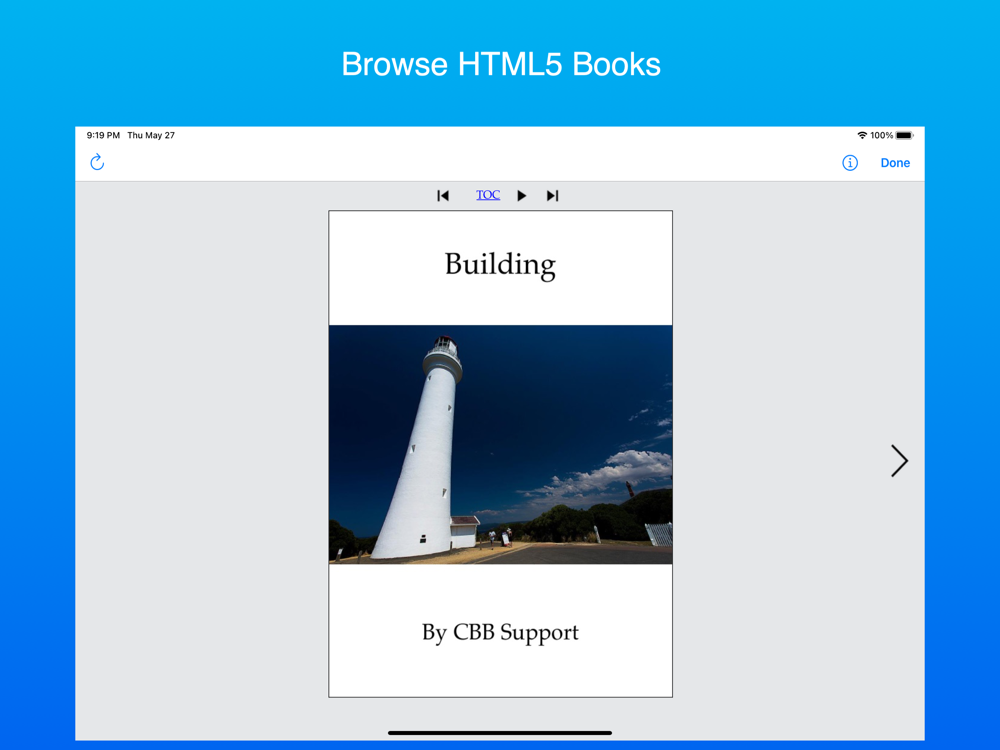Jump to first page icon
1000x750 pixels.
coord(443,195)
